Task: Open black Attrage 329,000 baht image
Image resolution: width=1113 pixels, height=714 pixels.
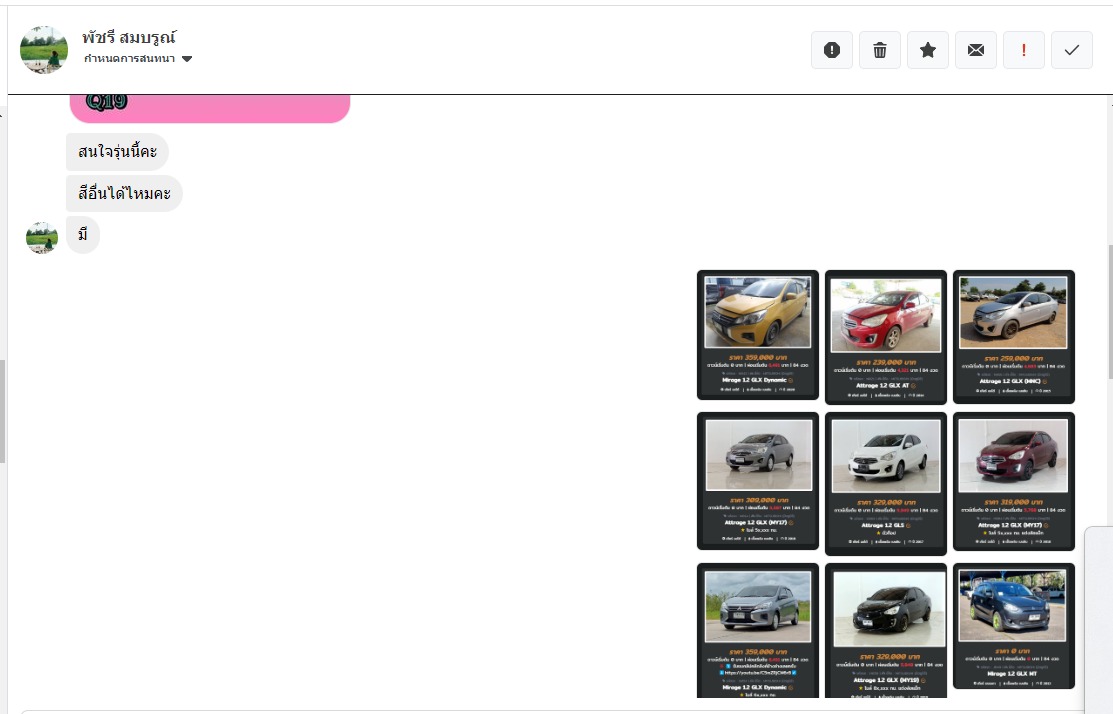Action: click(886, 631)
